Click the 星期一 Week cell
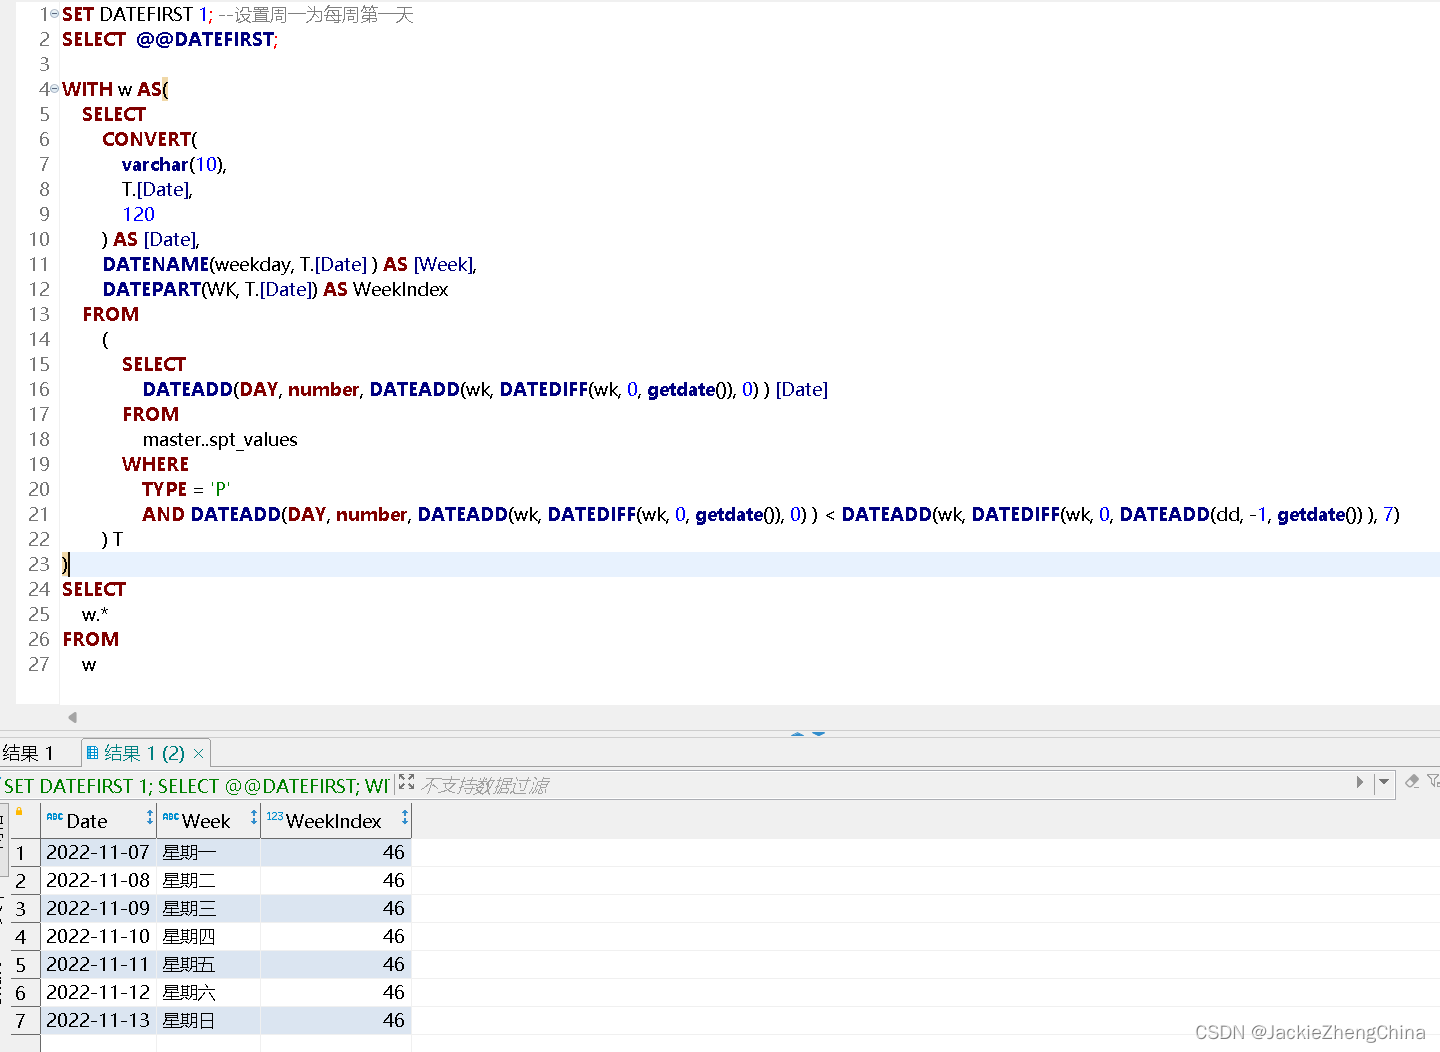 (208, 853)
